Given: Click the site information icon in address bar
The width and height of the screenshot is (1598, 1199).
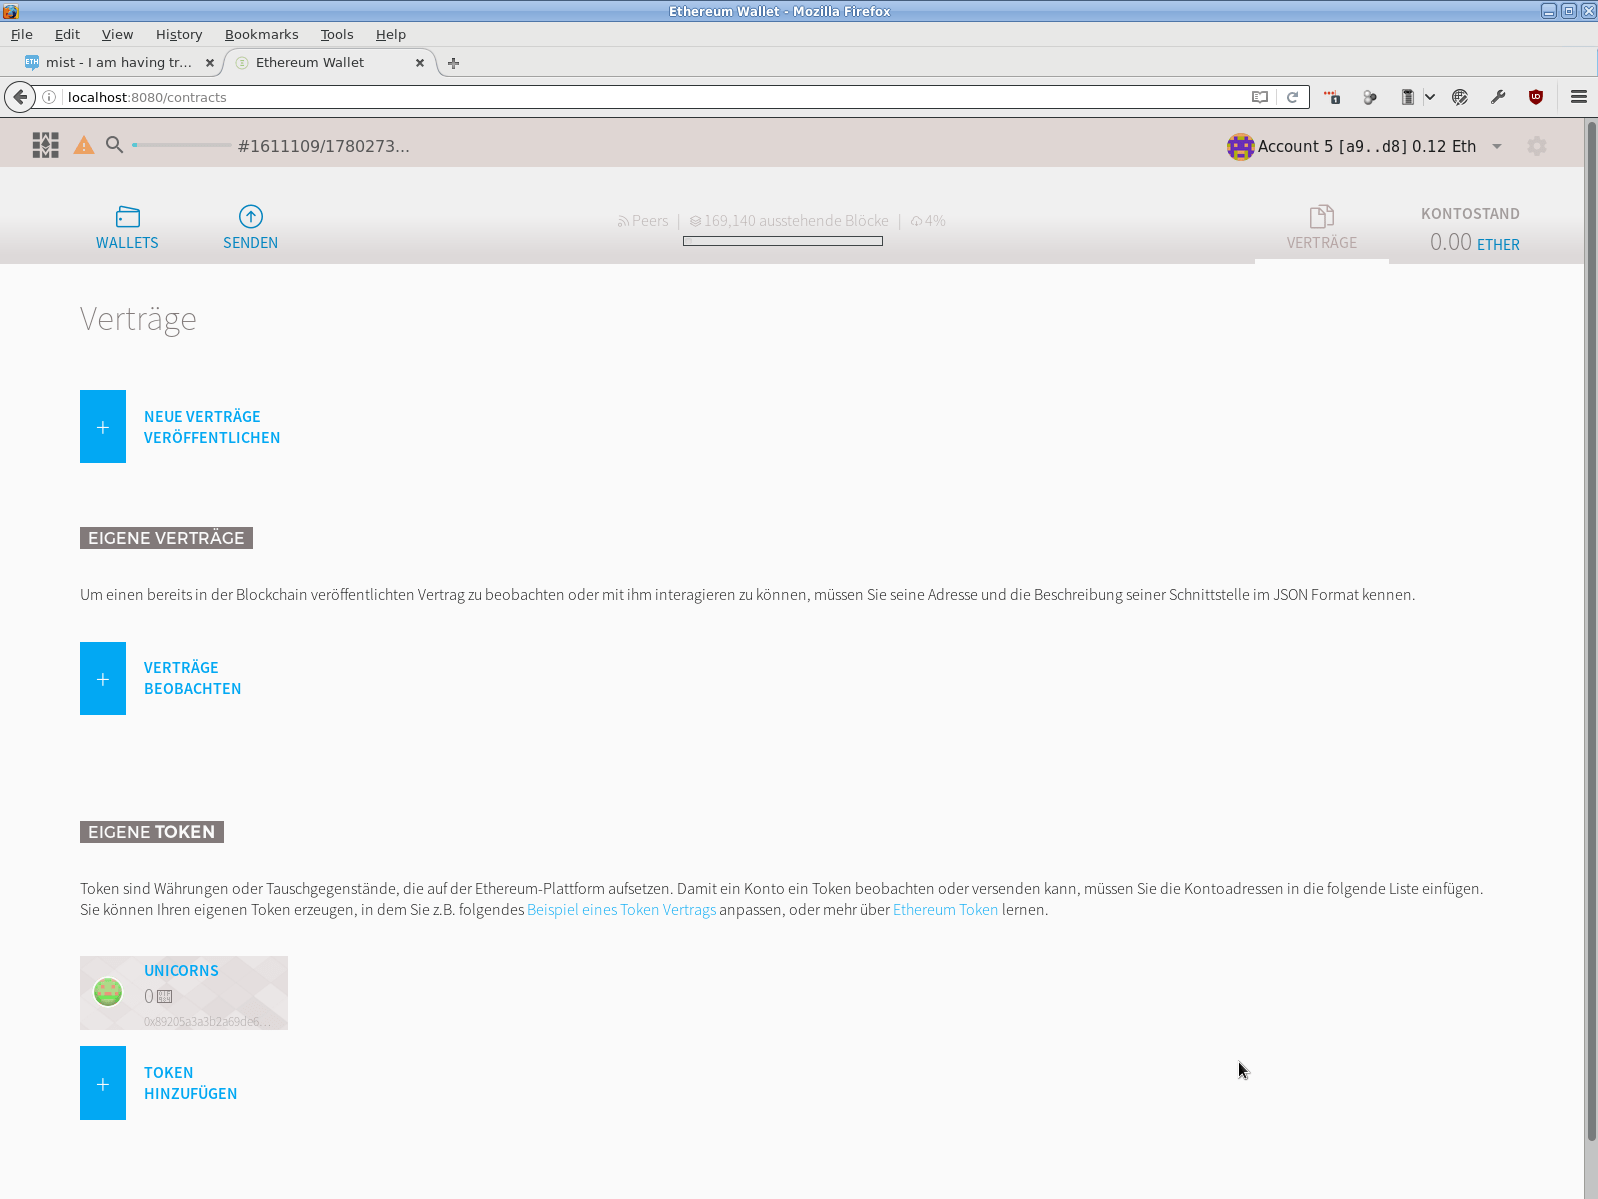Looking at the screenshot, I should coord(49,97).
